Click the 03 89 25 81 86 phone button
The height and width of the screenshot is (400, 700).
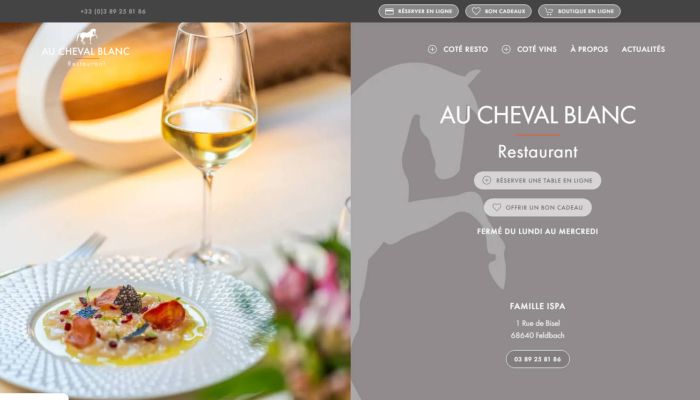538,359
